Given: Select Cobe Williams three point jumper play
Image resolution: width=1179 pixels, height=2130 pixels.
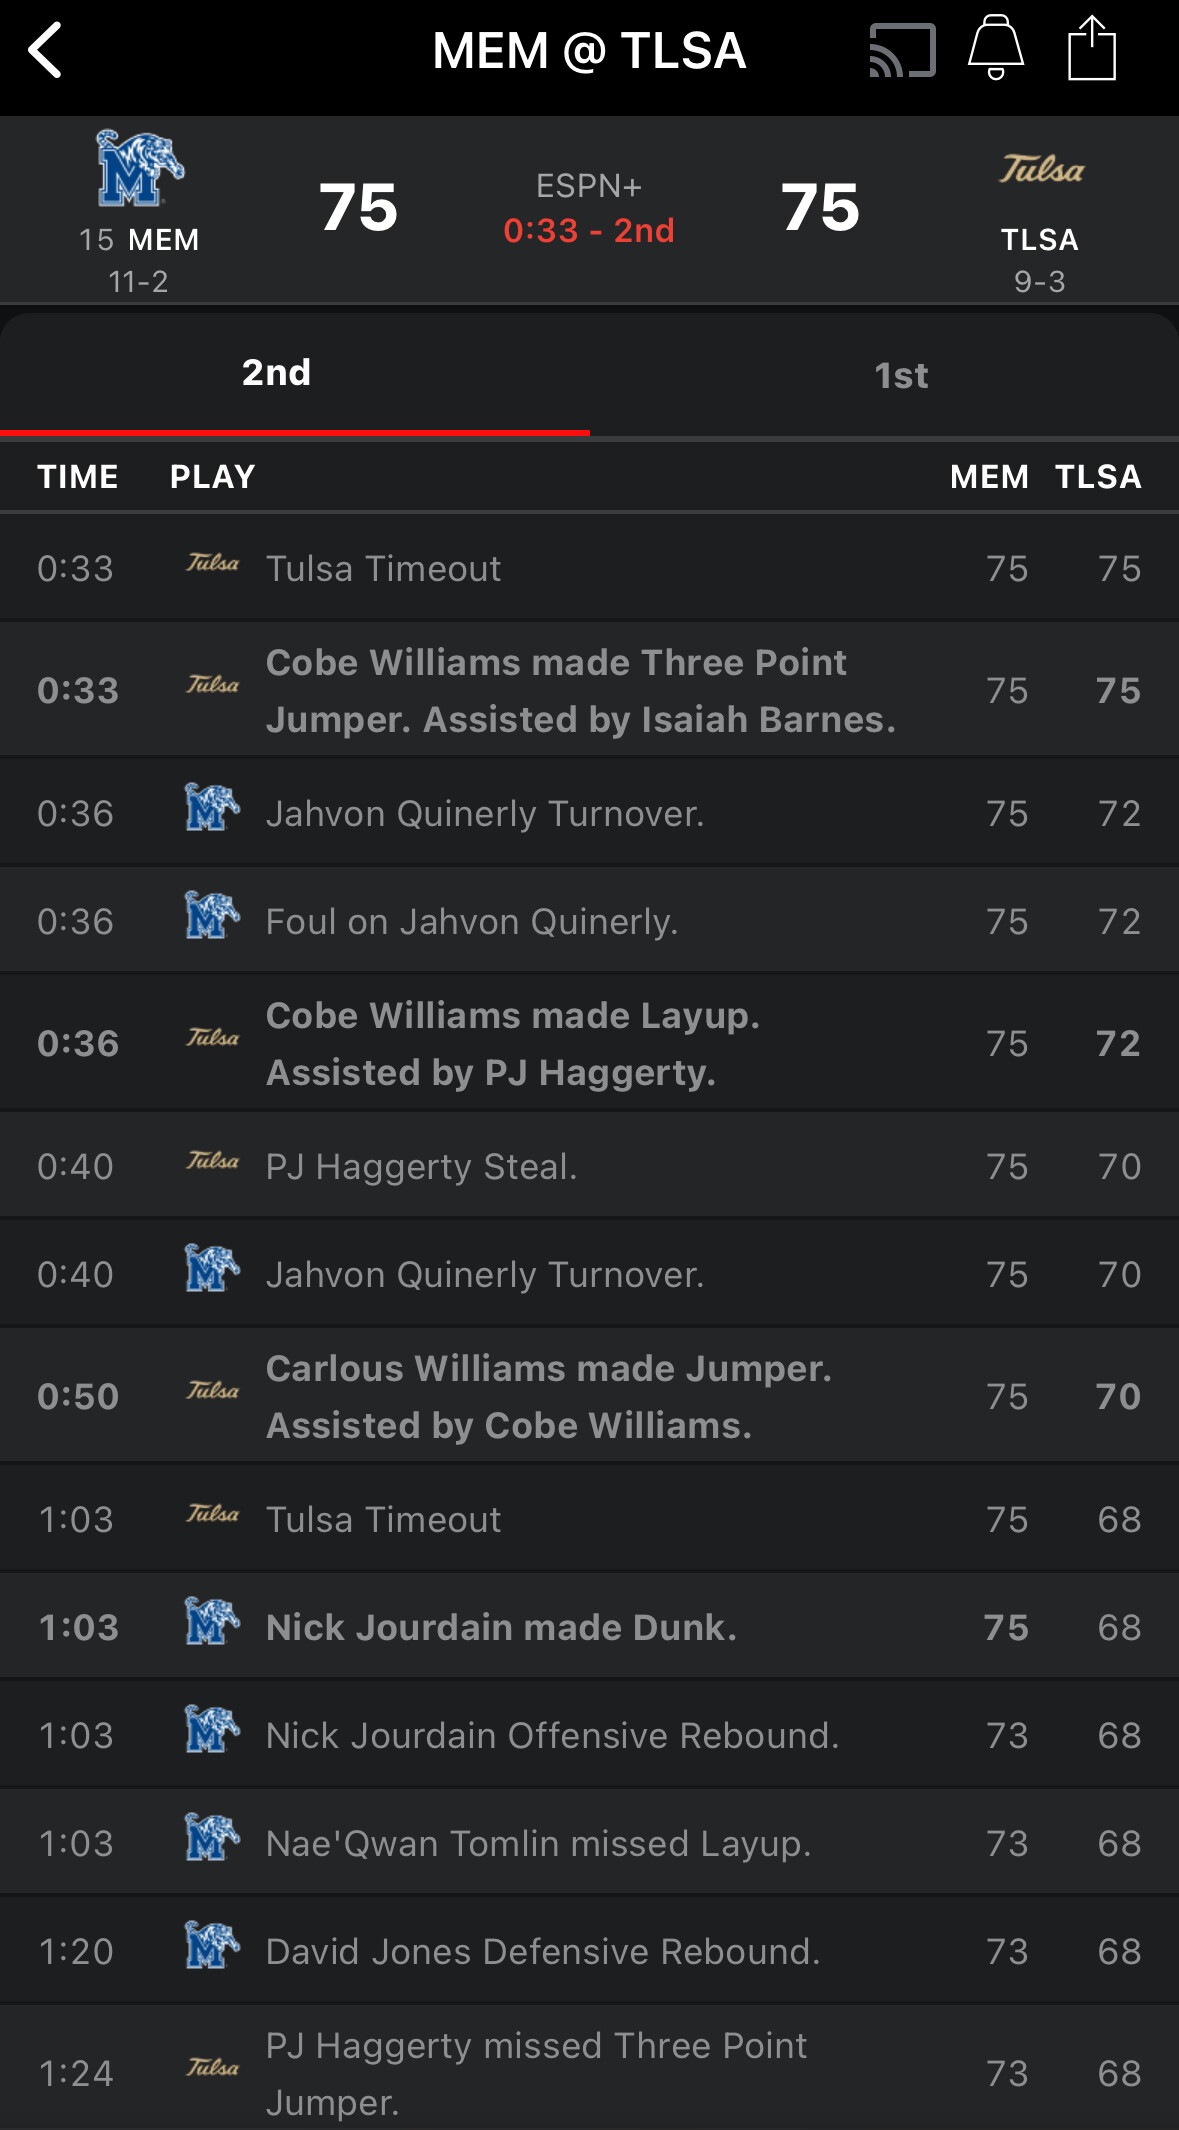Looking at the screenshot, I should click(x=580, y=690).
